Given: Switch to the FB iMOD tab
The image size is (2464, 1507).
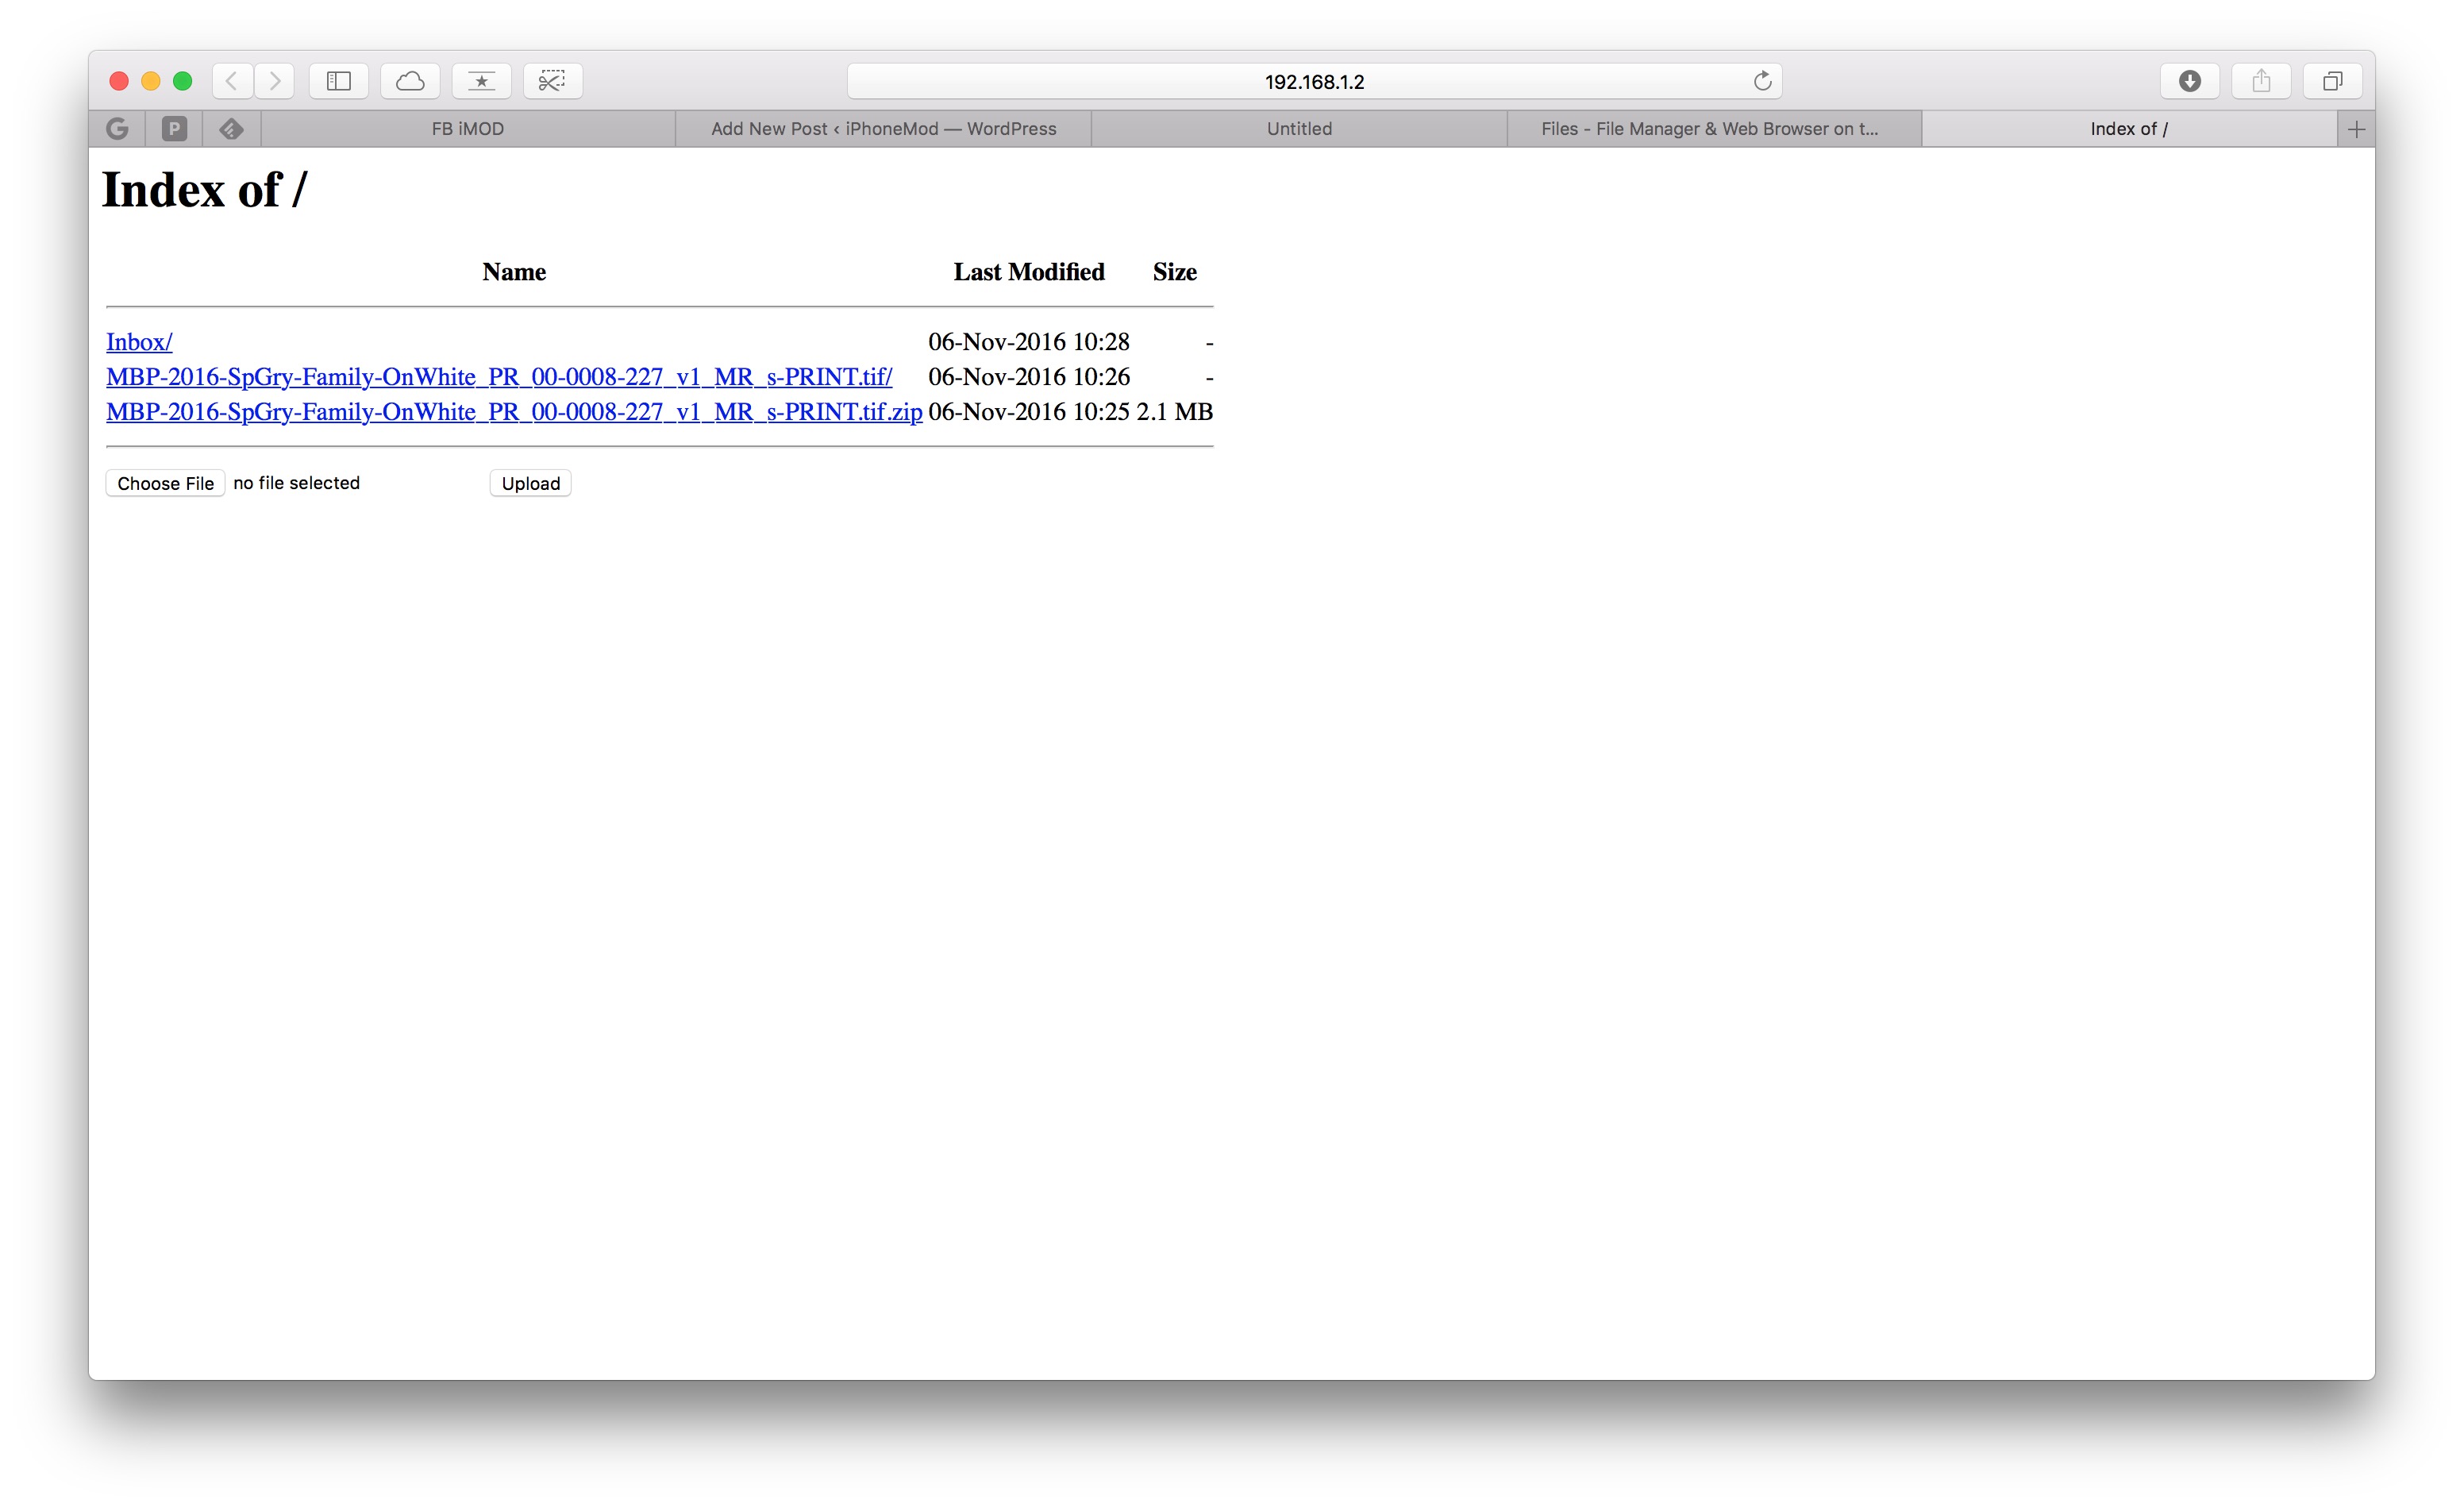Looking at the screenshot, I should [x=468, y=129].
